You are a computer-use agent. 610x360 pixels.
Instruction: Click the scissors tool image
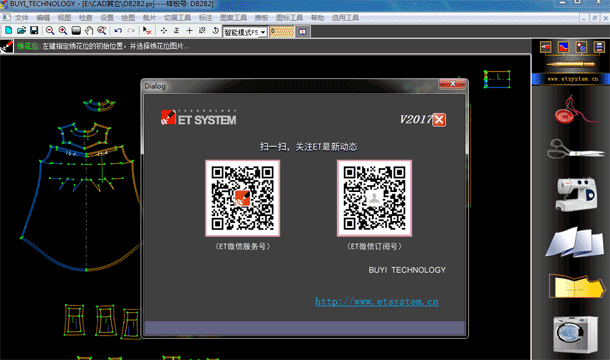pos(575,149)
